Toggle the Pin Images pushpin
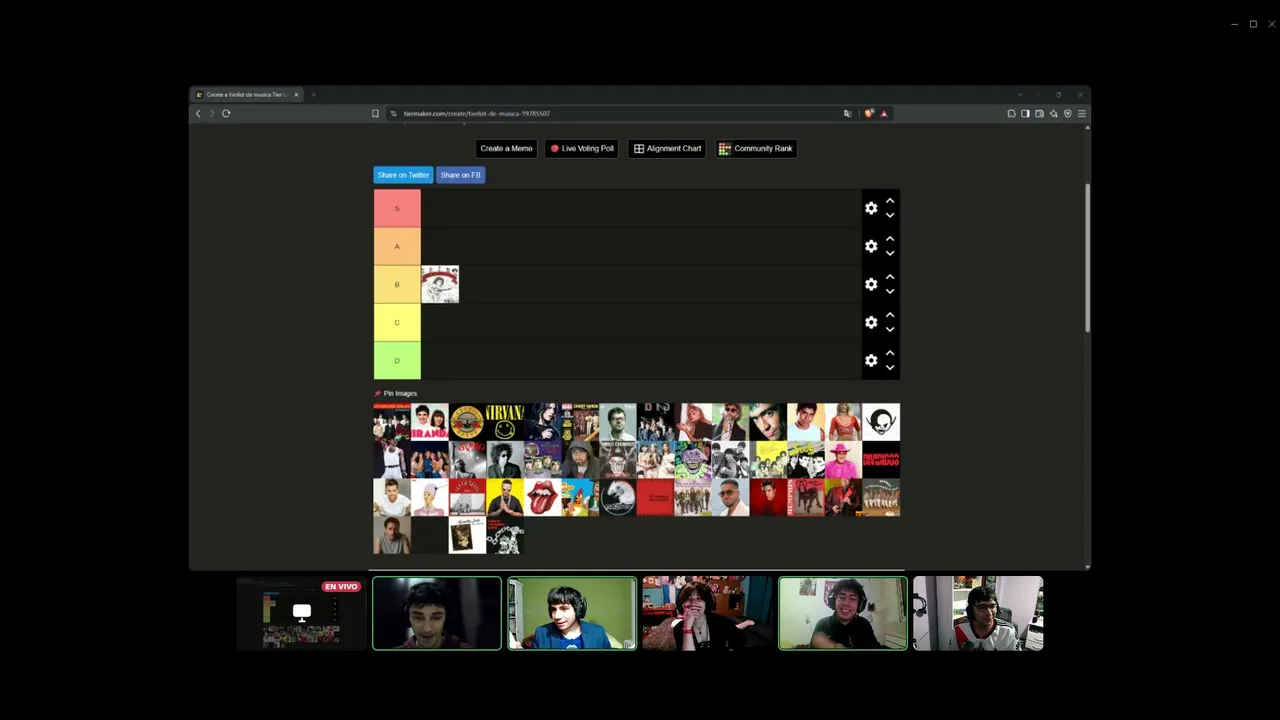Viewport: 1280px width, 720px height. pyautogui.click(x=378, y=393)
